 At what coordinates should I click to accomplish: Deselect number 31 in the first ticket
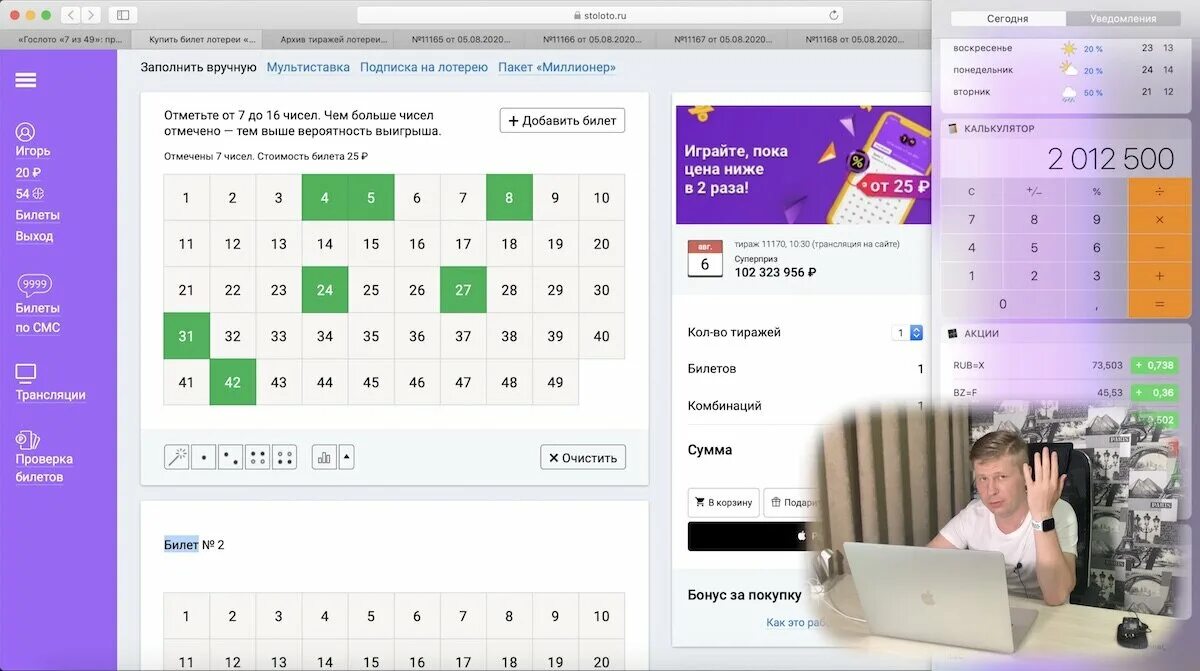click(x=186, y=336)
